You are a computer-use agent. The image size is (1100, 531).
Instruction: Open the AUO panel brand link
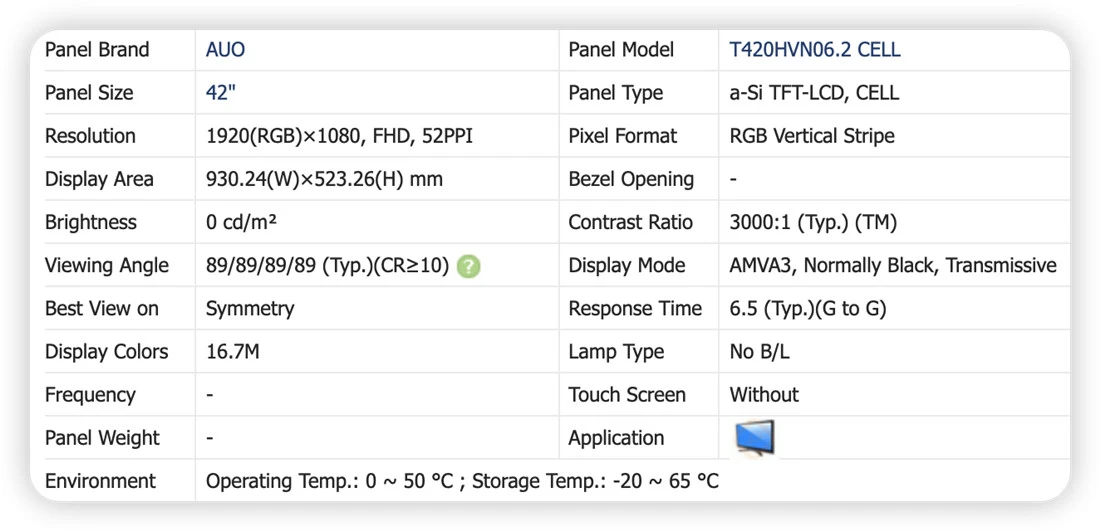point(225,50)
